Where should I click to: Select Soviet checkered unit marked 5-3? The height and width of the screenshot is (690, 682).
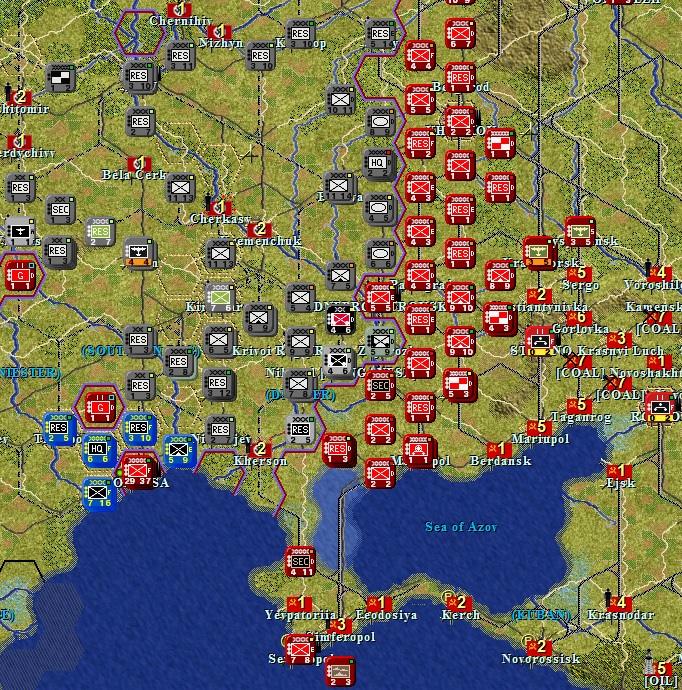[x=460, y=386]
